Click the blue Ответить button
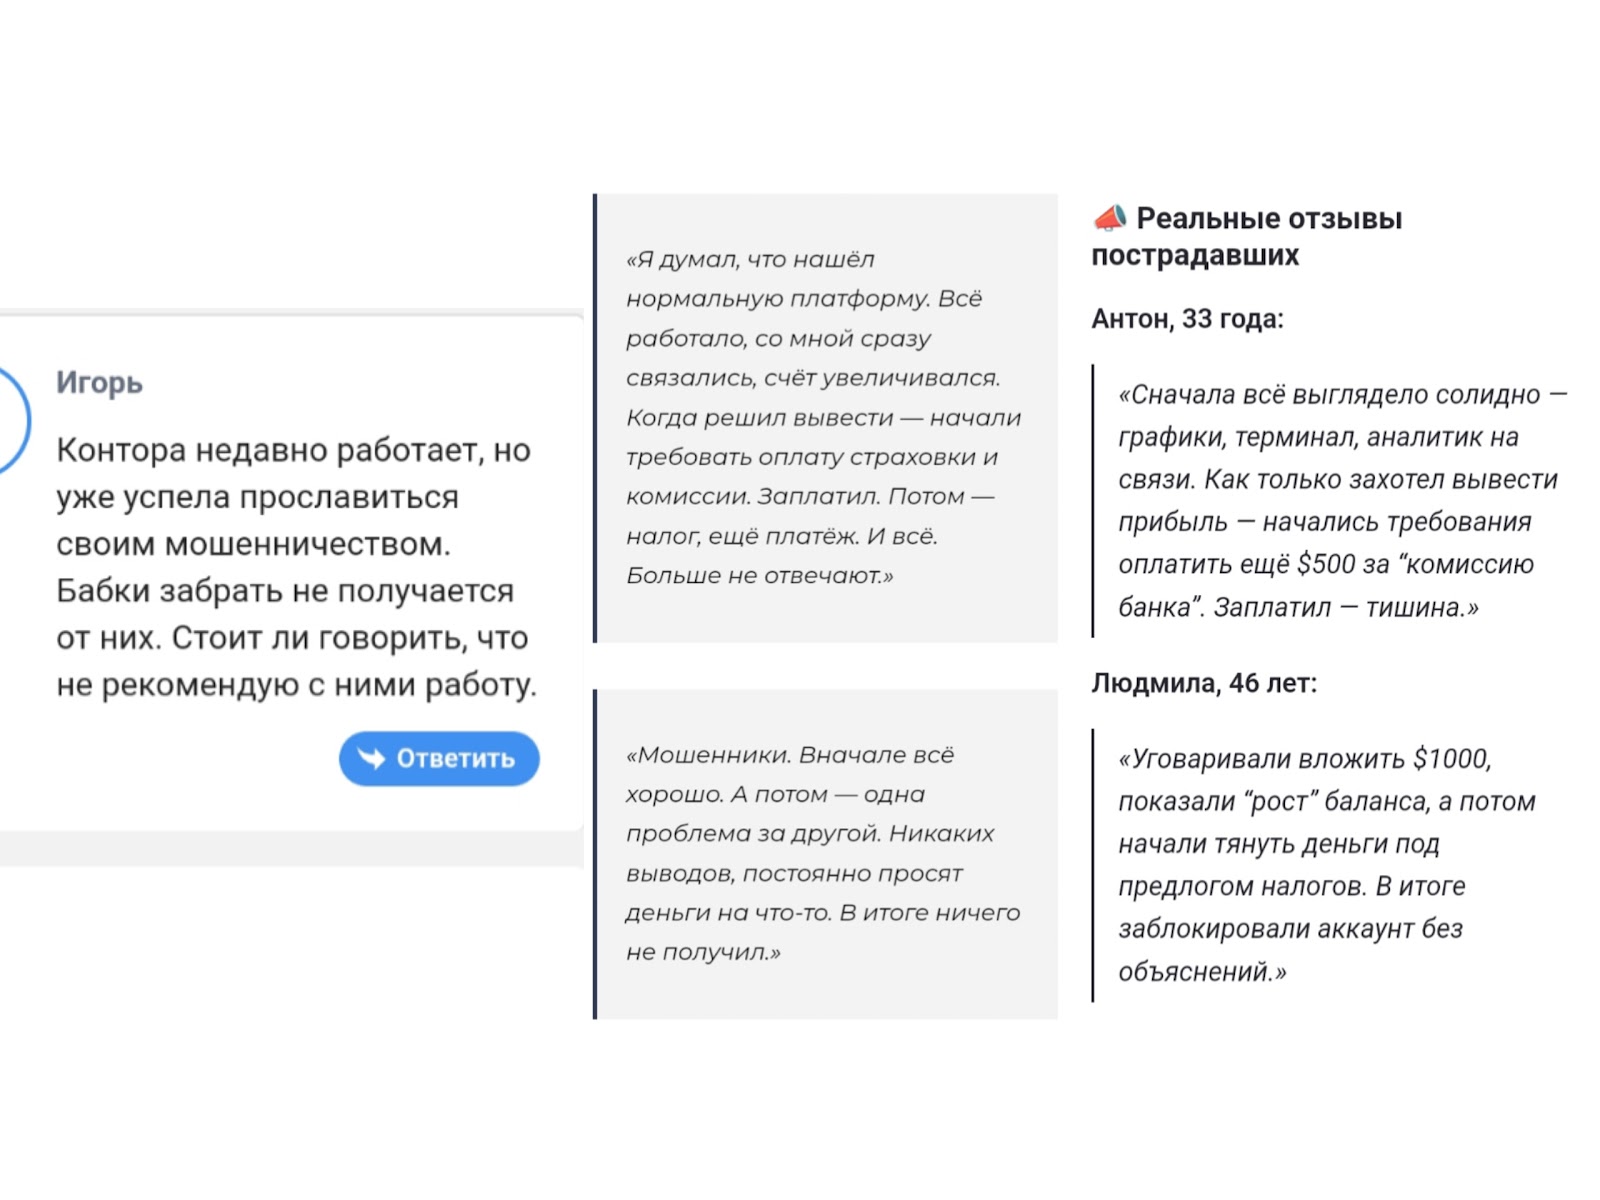The height and width of the screenshot is (1200, 1600). (x=439, y=759)
